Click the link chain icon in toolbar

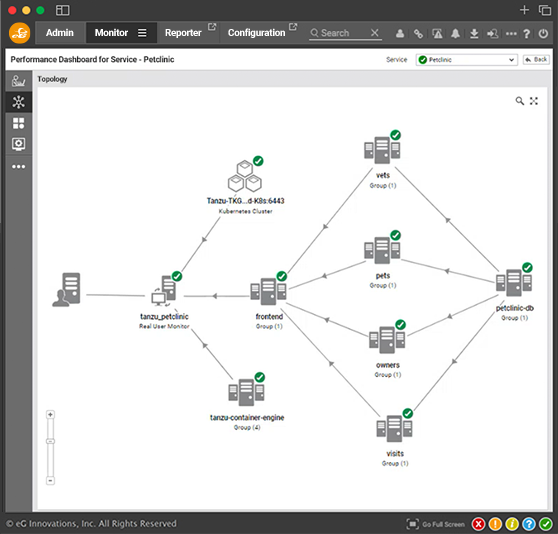[418, 33]
